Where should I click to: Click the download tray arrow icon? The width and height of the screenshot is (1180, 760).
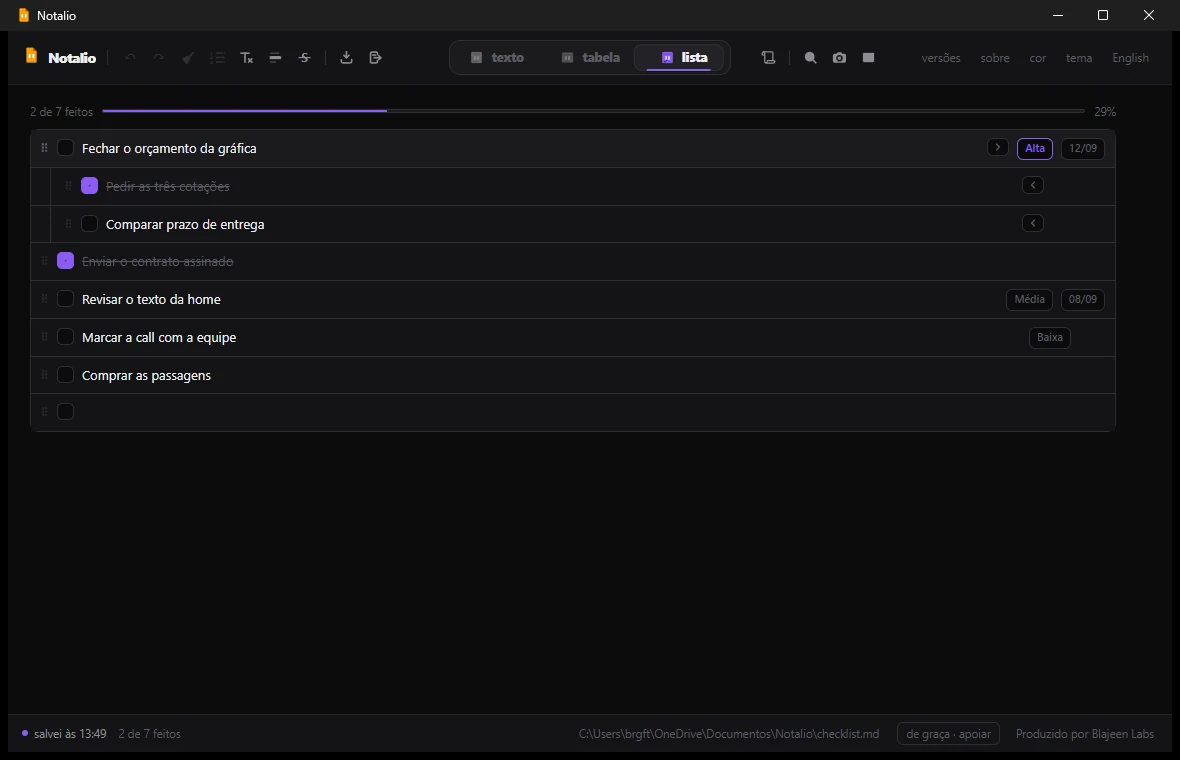click(x=346, y=58)
